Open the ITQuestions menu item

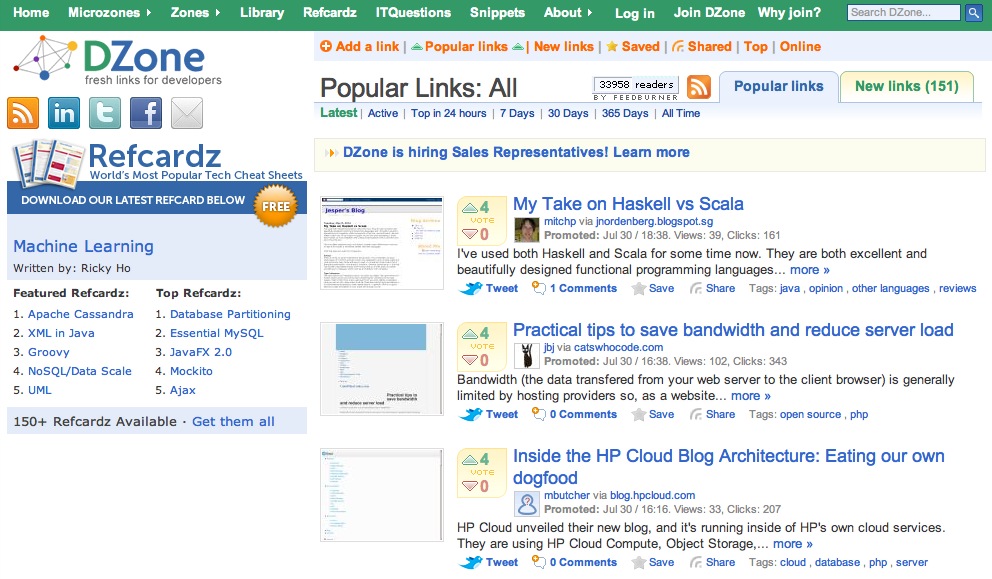point(413,13)
